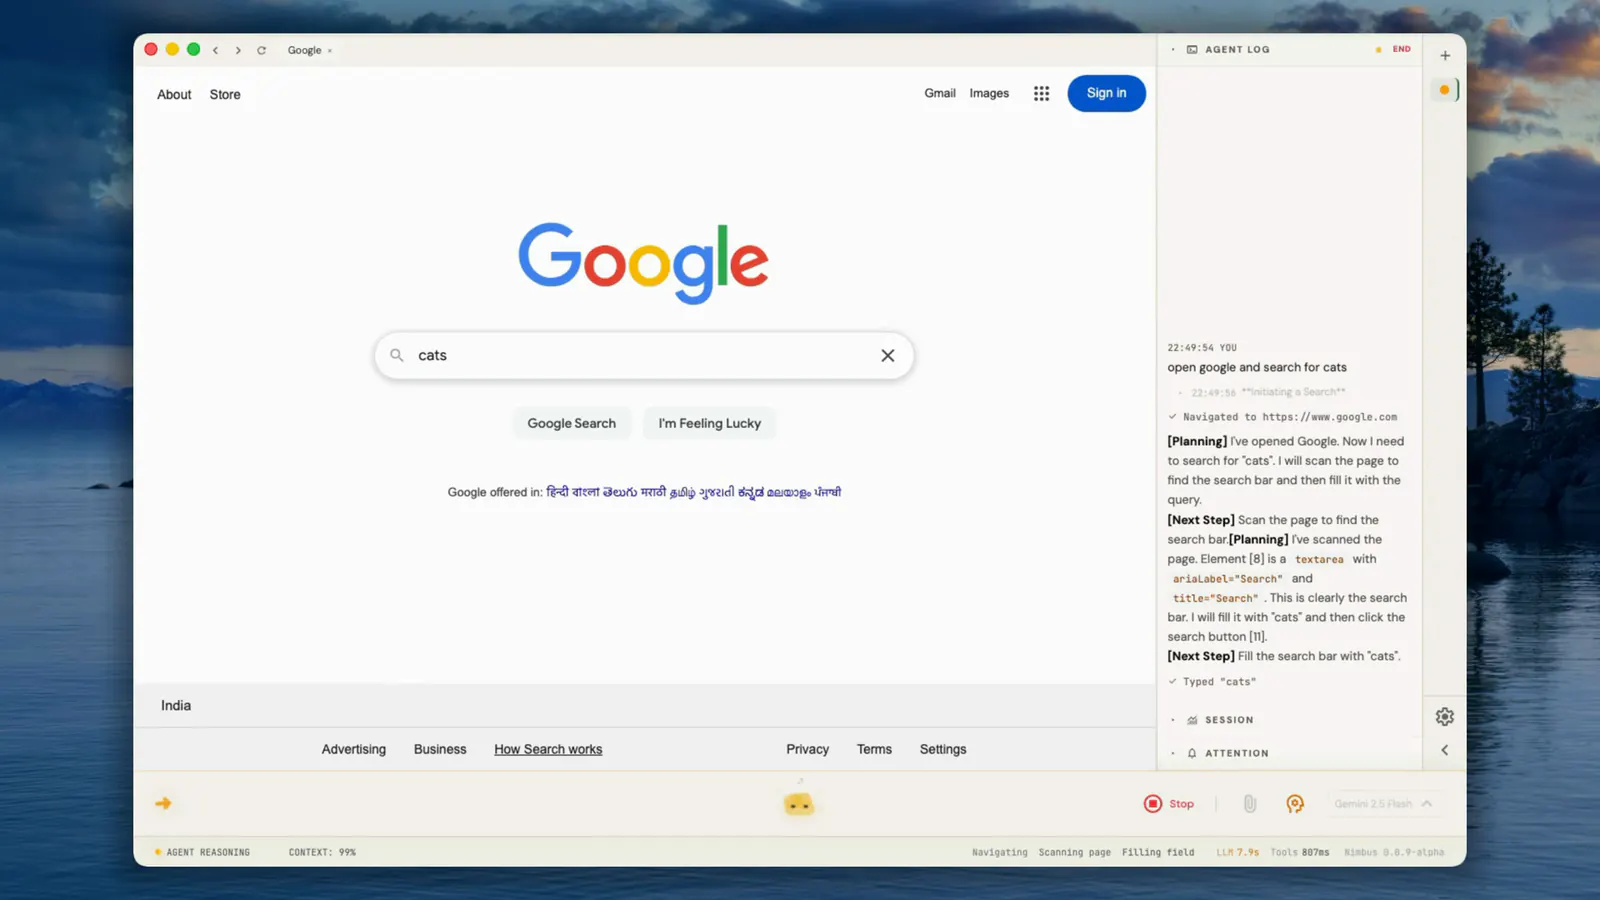Open the Gmail link
Screen dimensions: 1600x900
coord(940,93)
